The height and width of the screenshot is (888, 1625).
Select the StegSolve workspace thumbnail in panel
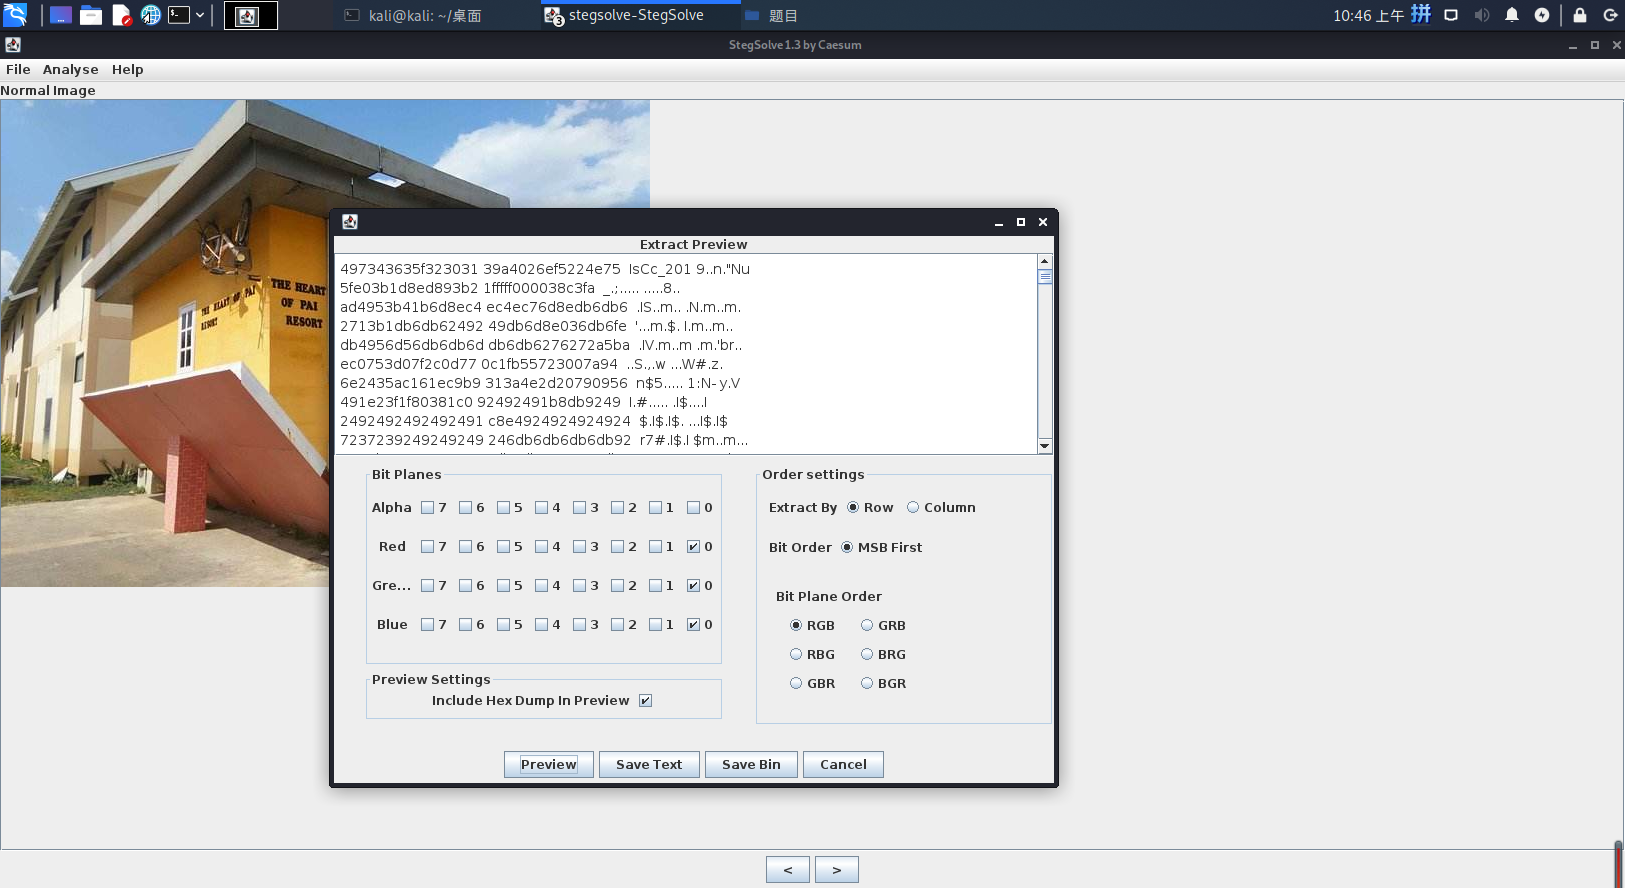251,15
